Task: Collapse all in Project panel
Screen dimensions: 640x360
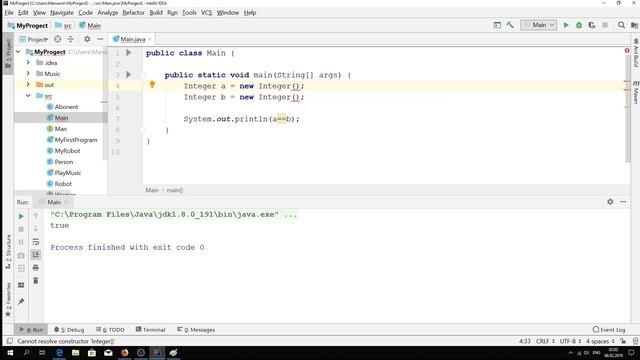Action: tap(71, 39)
